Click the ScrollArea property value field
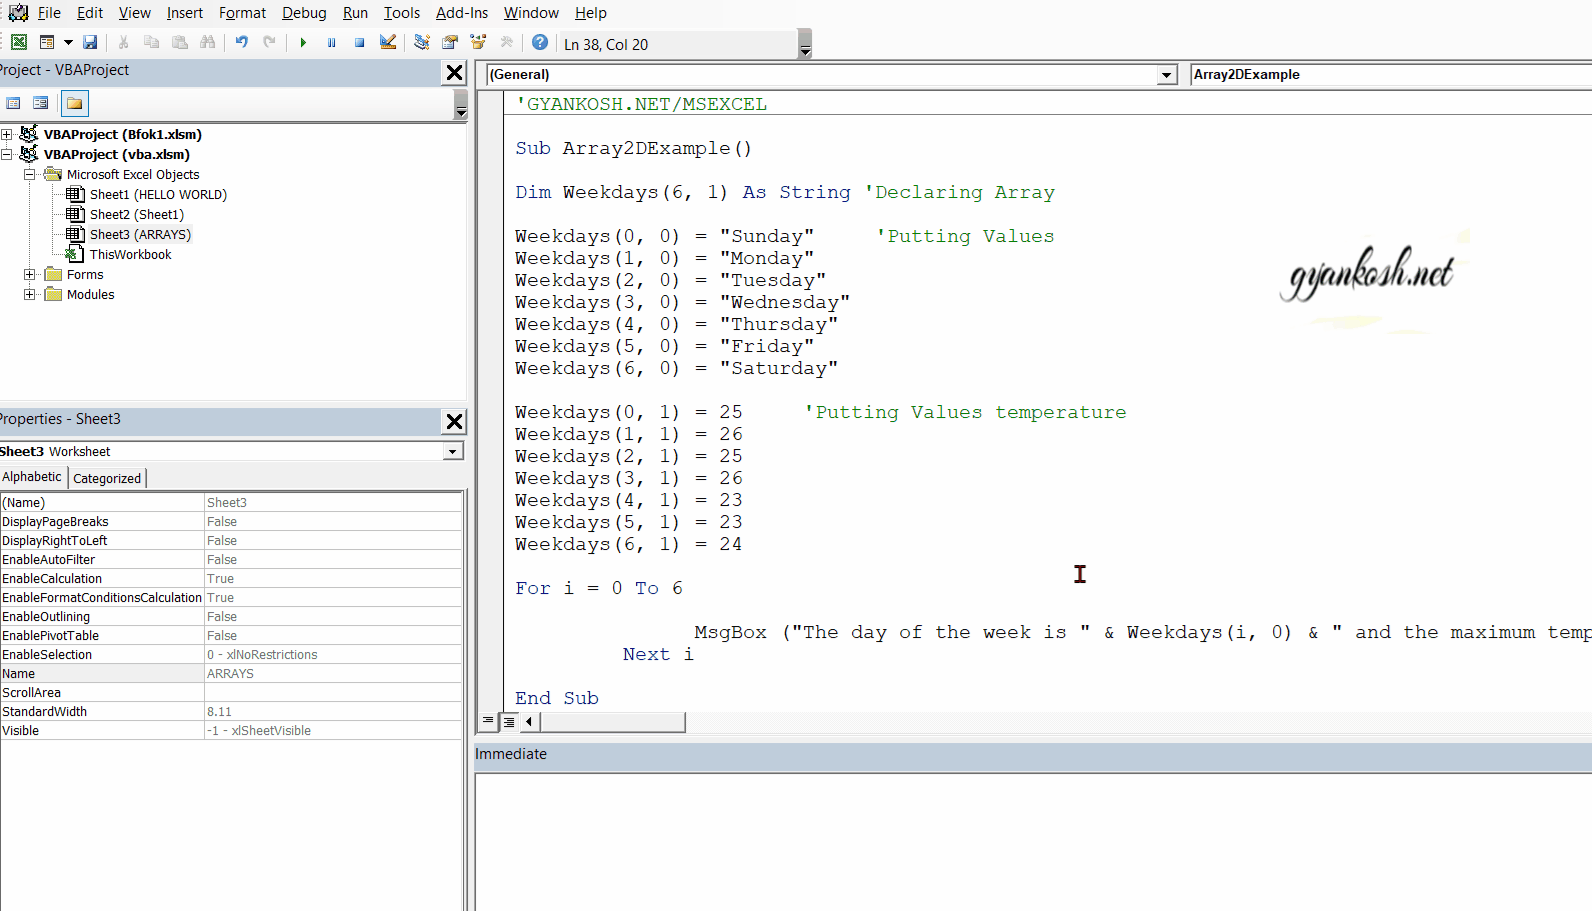This screenshot has height=911, width=1592. pyautogui.click(x=333, y=693)
